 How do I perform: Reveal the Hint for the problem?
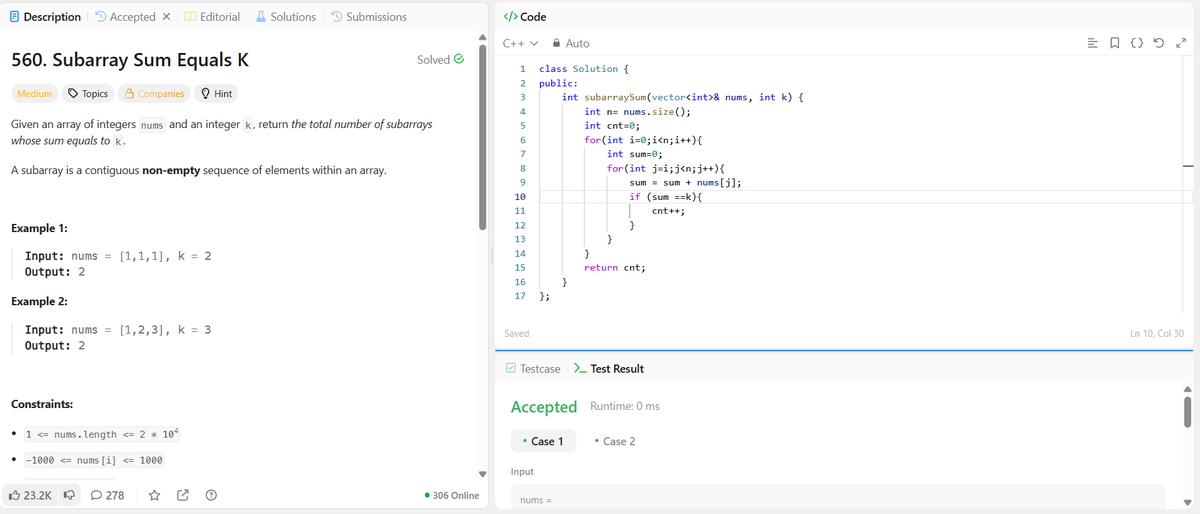point(216,93)
